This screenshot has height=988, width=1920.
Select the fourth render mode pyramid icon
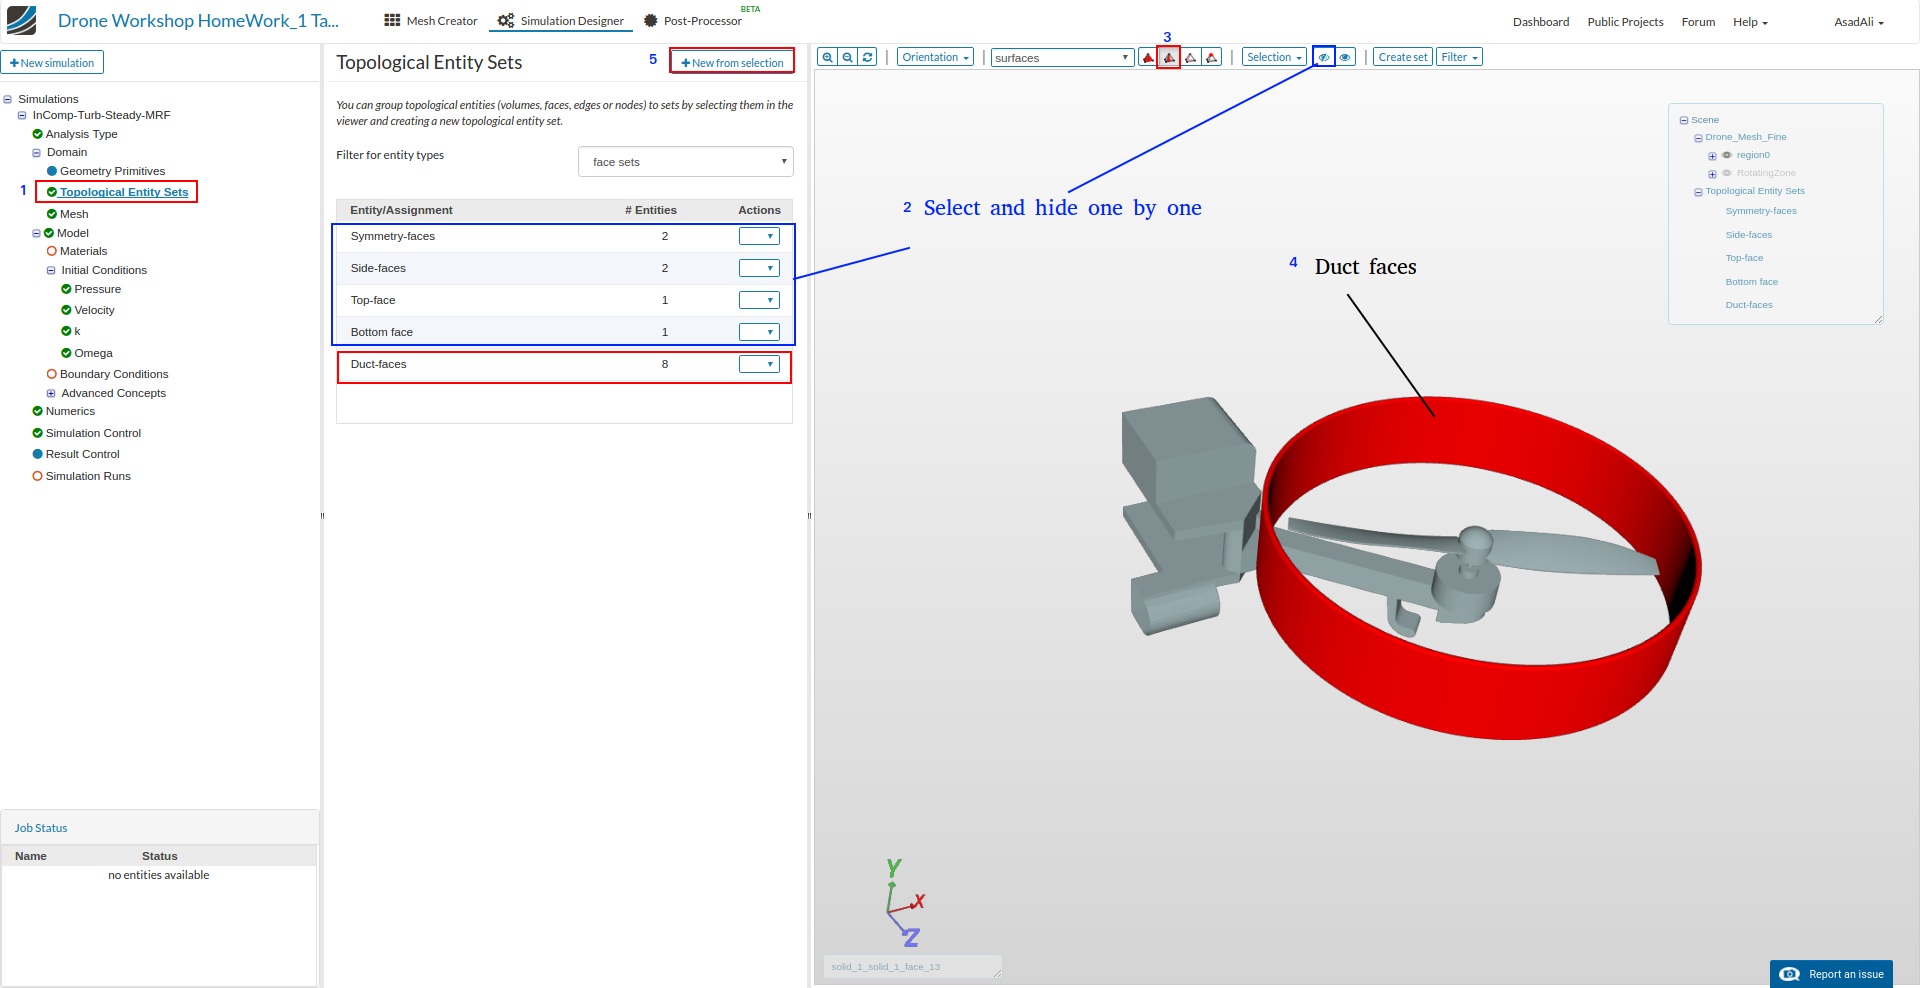(1211, 57)
